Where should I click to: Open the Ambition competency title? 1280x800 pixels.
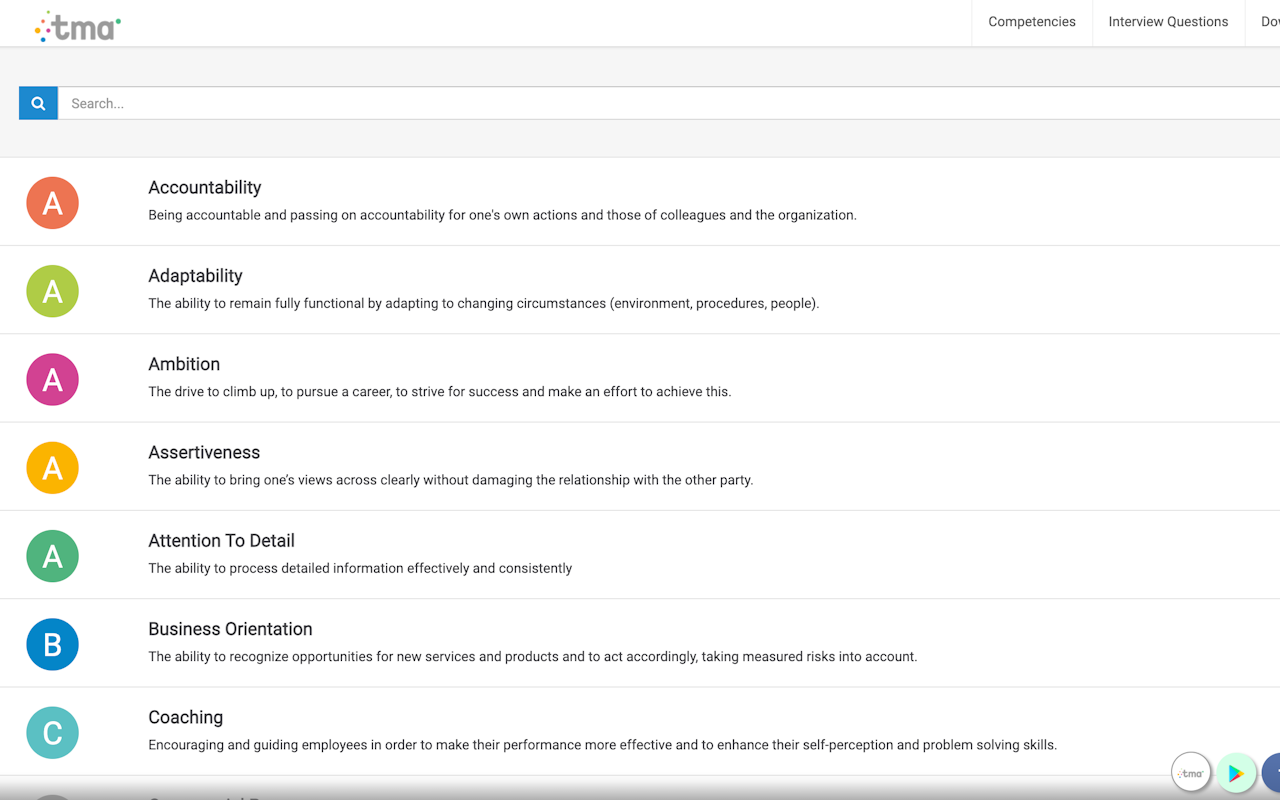[x=184, y=364]
